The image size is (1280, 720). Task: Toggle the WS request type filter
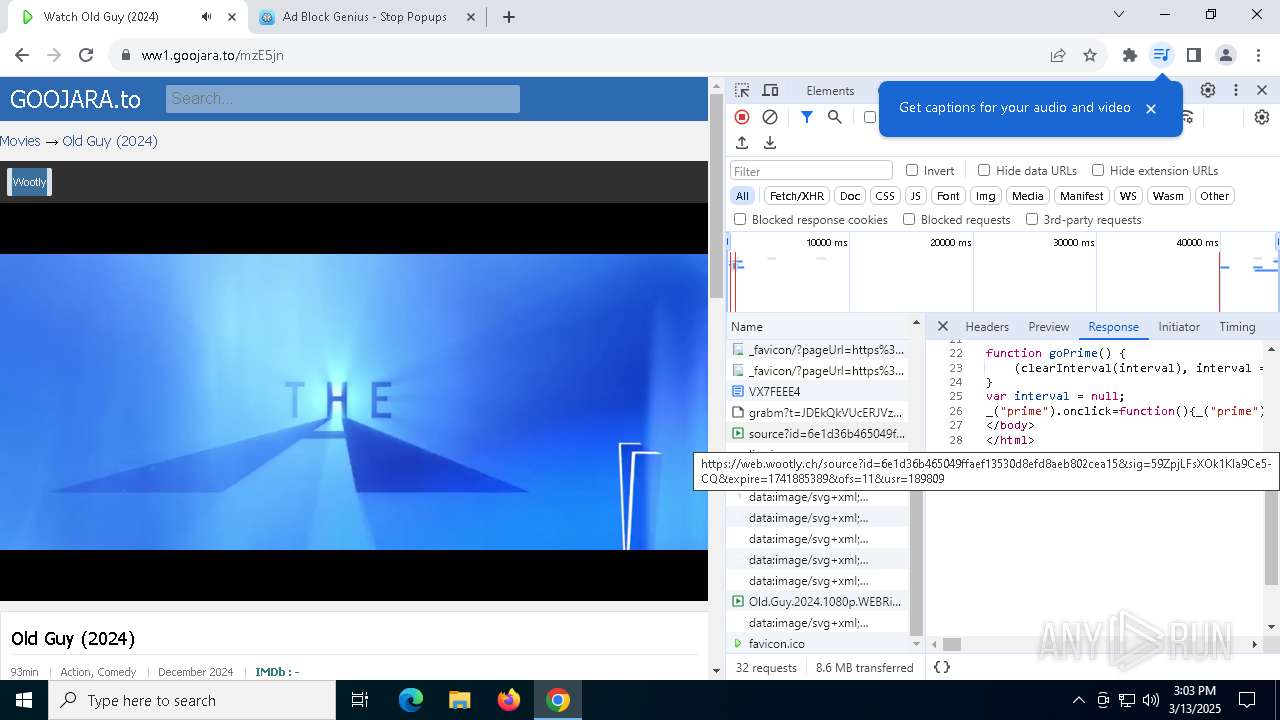point(1128,196)
